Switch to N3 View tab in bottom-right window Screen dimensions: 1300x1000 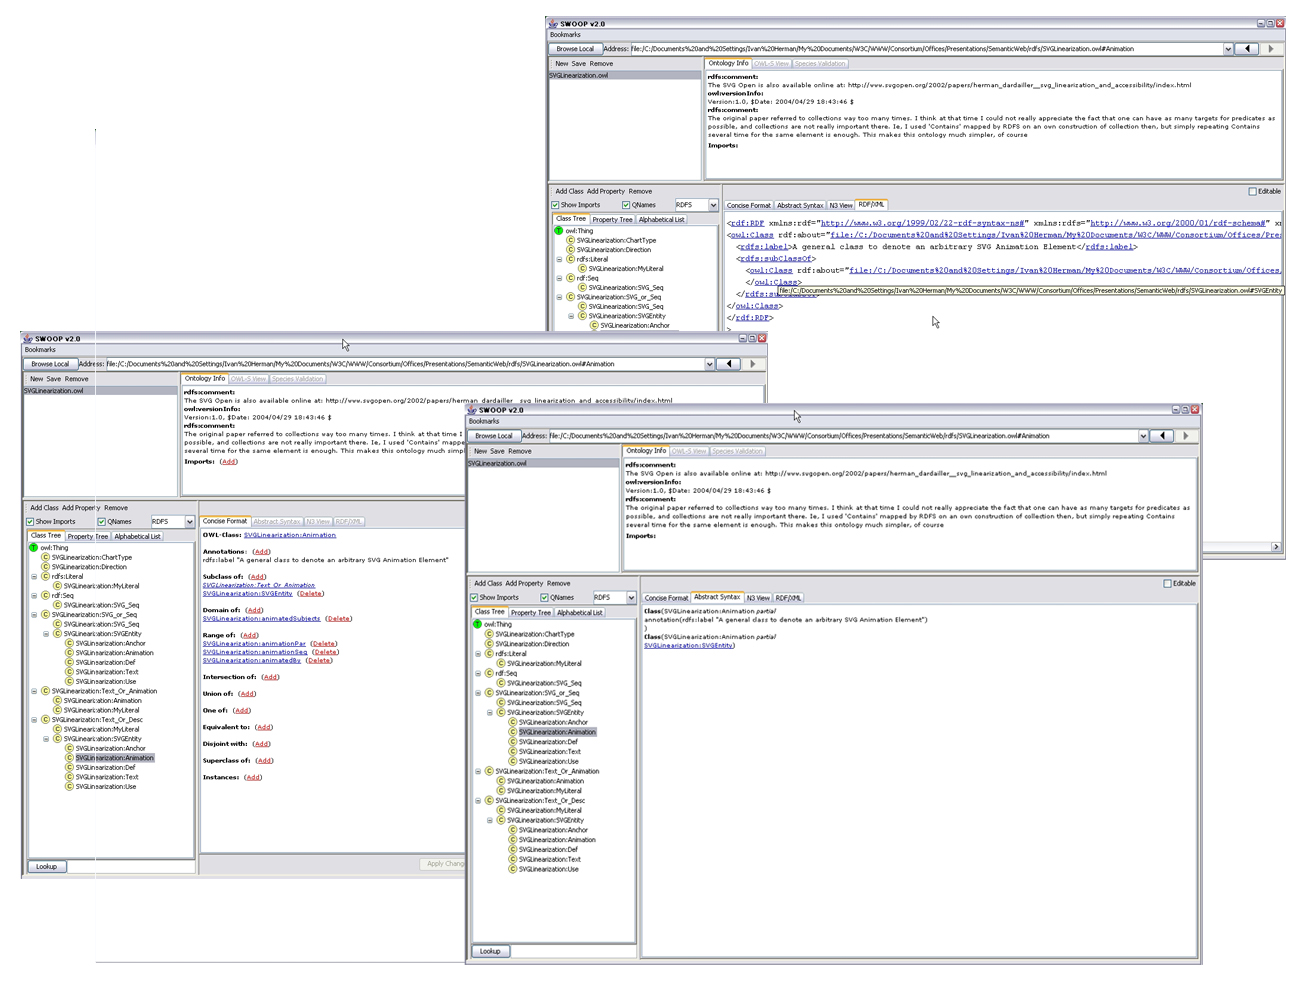[x=757, y=598]
